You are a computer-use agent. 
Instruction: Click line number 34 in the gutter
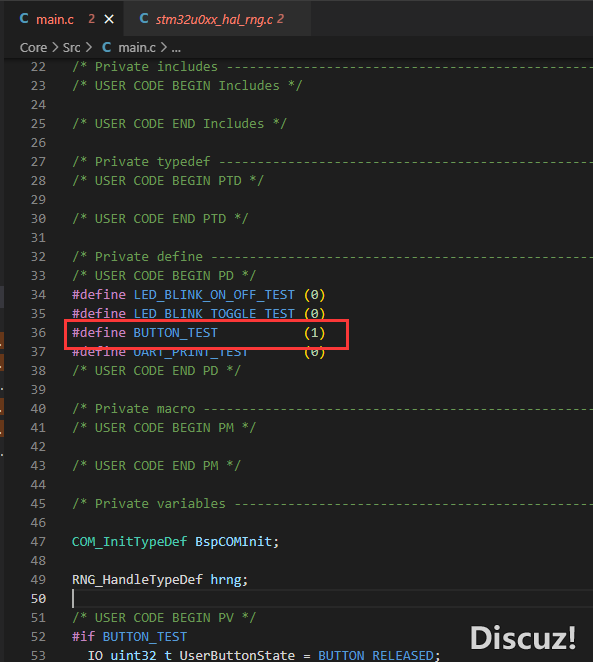38,295
